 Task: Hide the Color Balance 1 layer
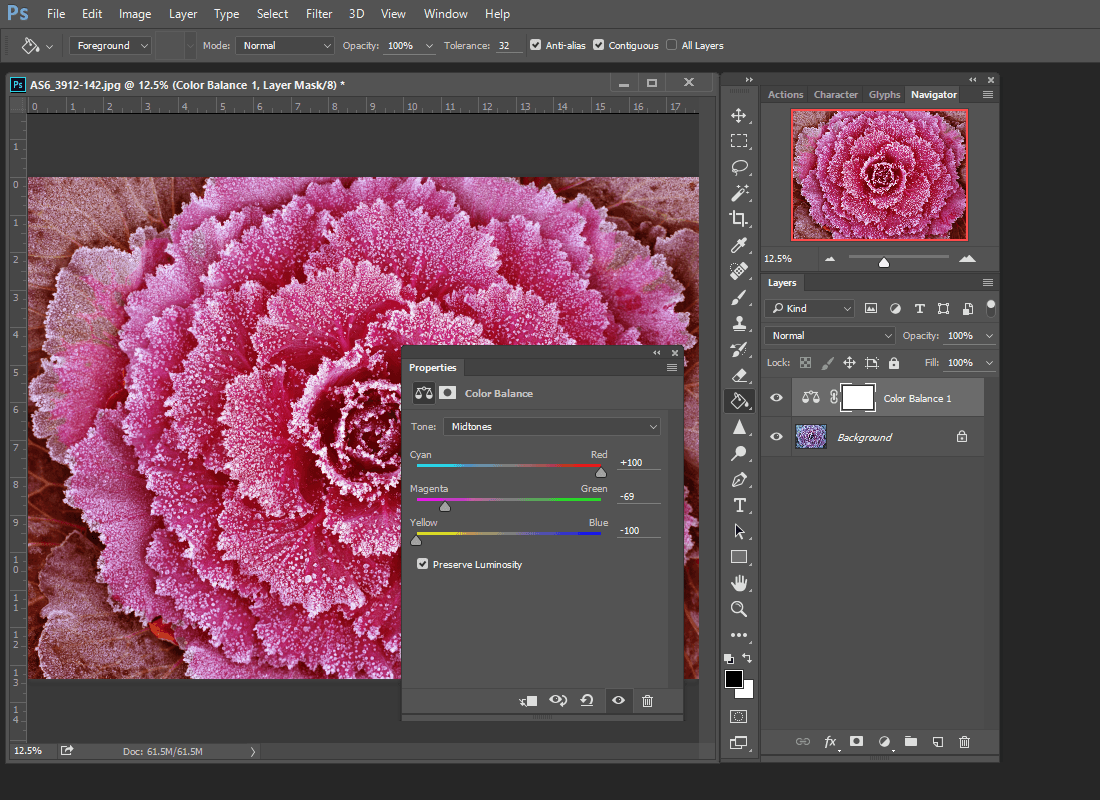[x=776, y=398]
